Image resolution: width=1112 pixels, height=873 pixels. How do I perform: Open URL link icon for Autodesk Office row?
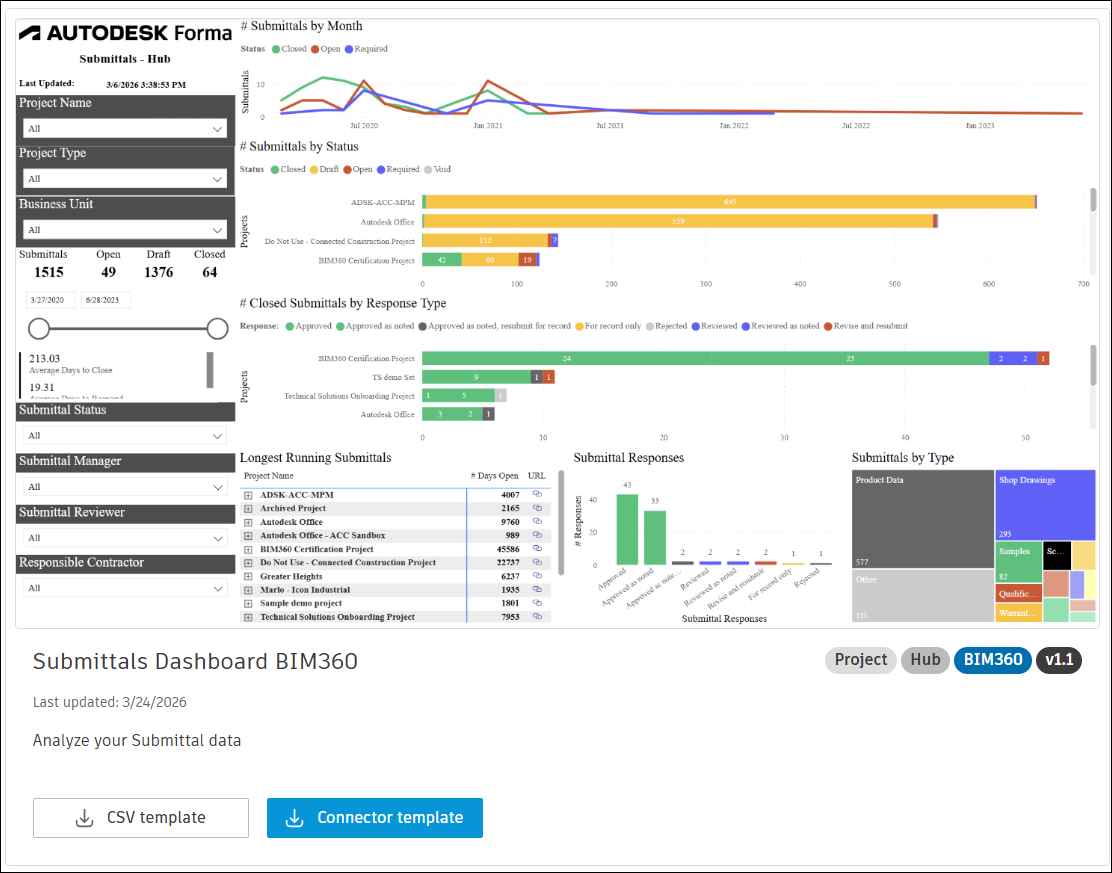point(537,521)
